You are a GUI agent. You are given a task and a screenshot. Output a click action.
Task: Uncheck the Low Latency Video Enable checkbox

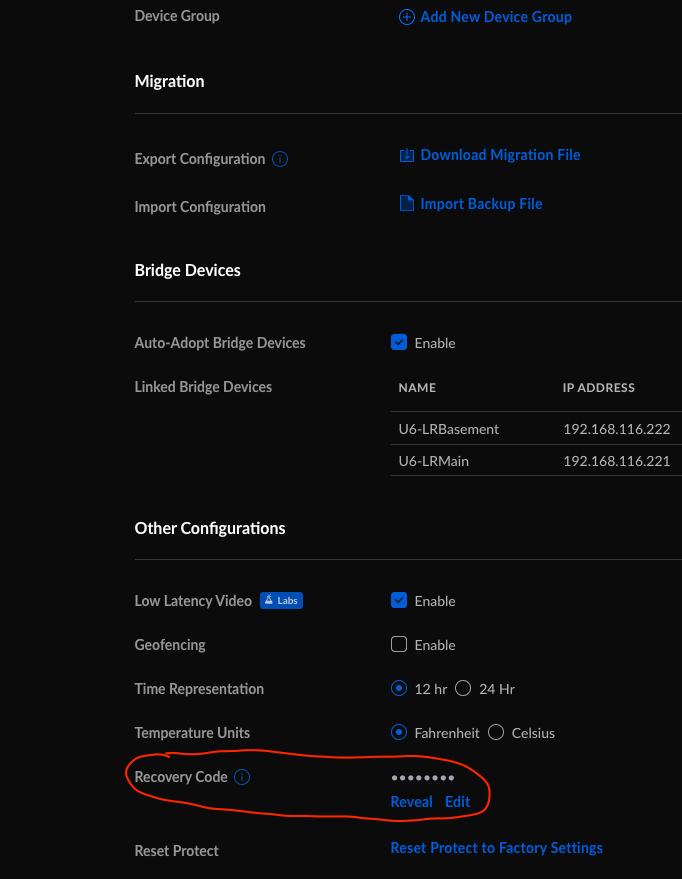click(x=399, y=601)
